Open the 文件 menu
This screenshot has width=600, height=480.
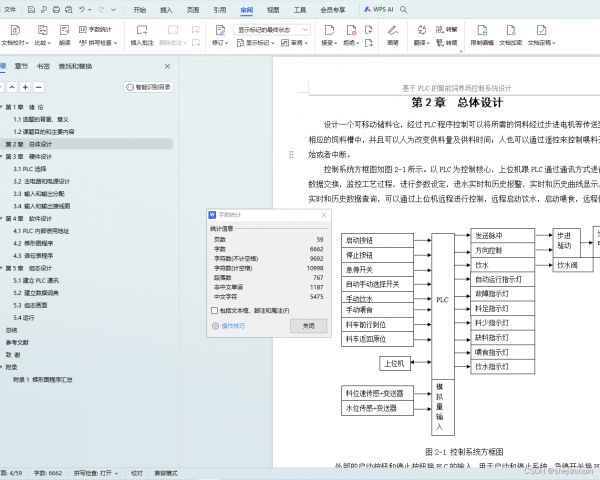9,10
